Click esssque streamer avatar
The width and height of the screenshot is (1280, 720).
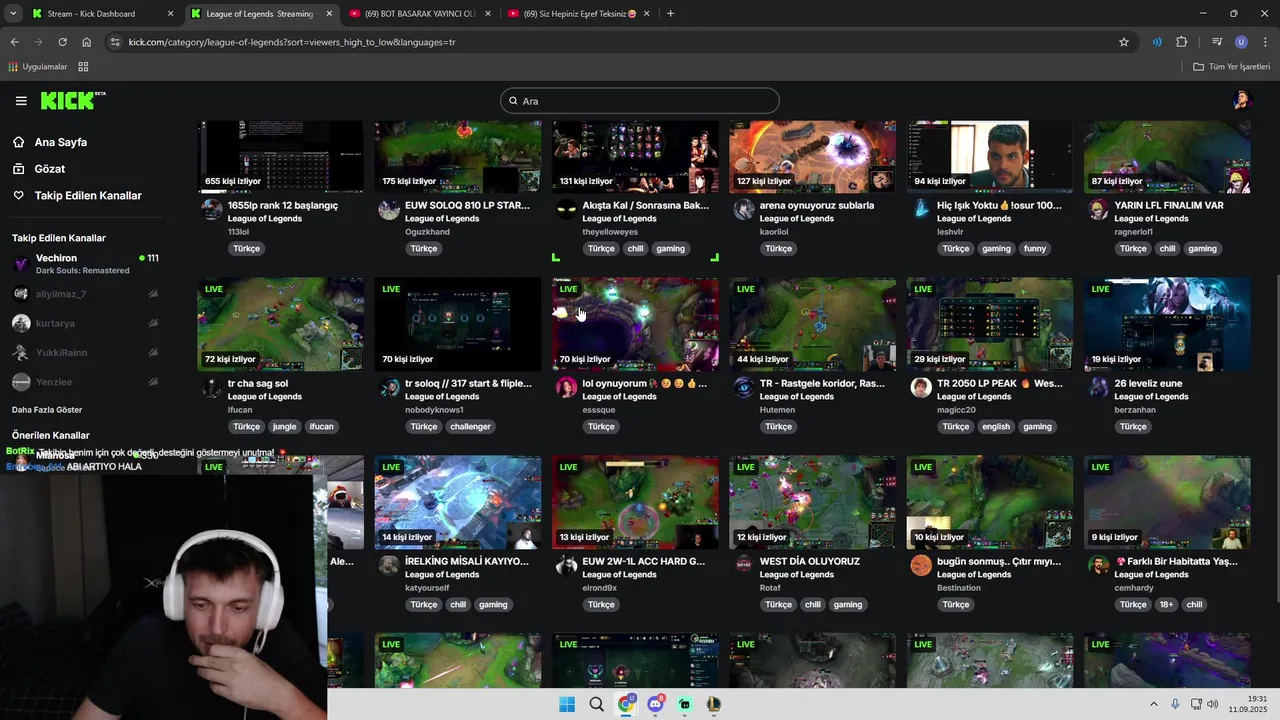pyautogui.click(x=566, y=388)
